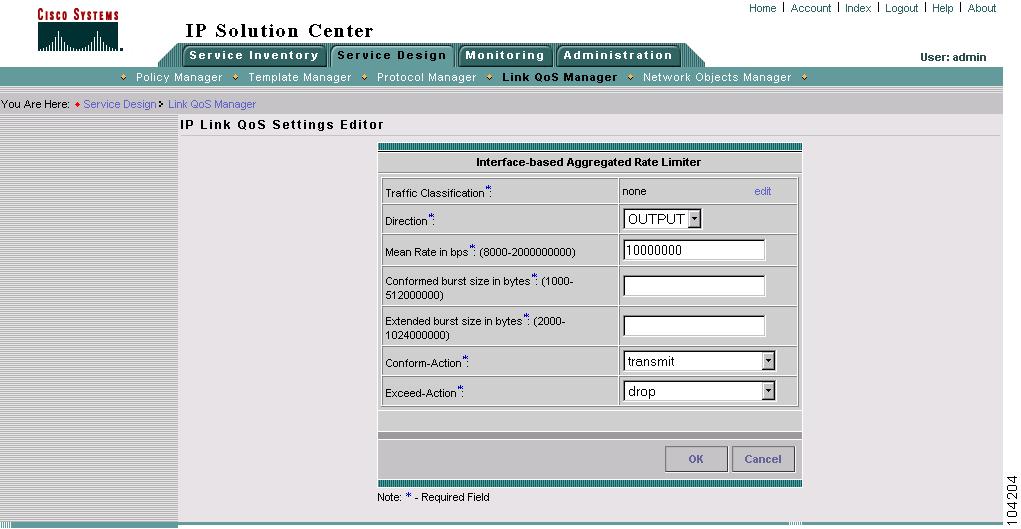Focus the Conformed burst size field

pos(694,286)
